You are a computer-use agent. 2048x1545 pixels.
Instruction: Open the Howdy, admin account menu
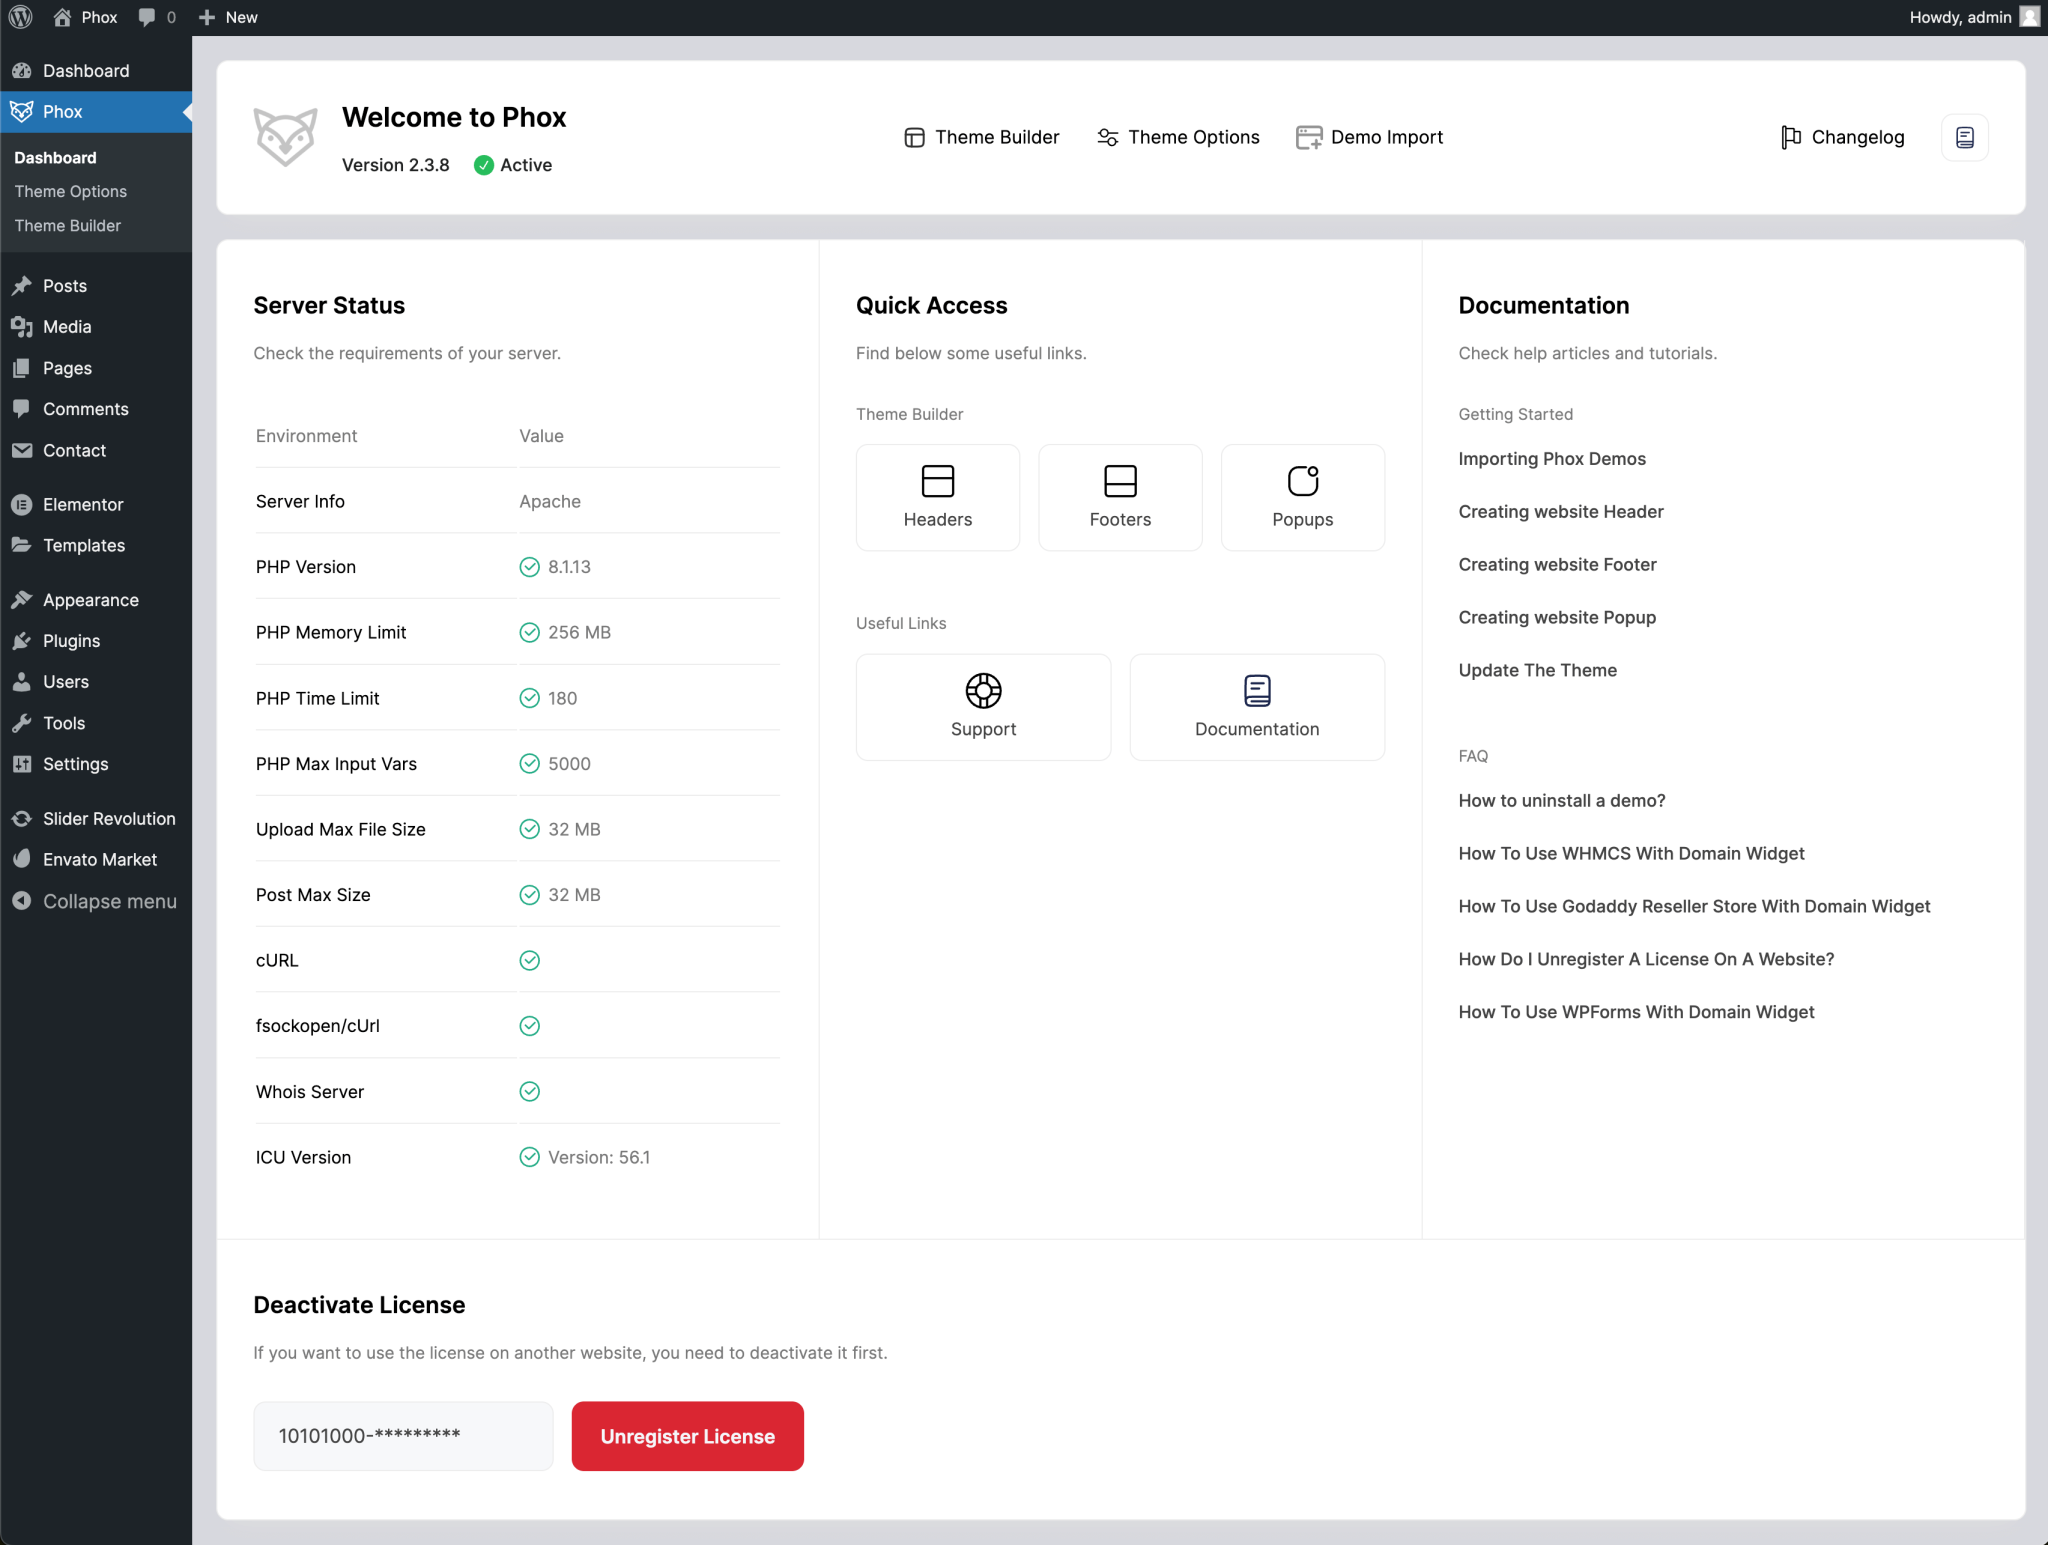(x=1975, y=16)
